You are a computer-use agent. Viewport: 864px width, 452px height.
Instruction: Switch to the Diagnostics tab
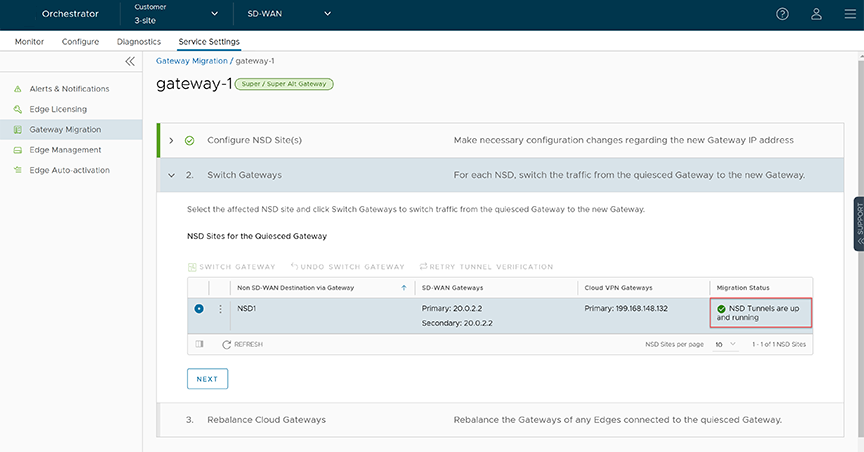pyautogui.click(x=139, y=42)
